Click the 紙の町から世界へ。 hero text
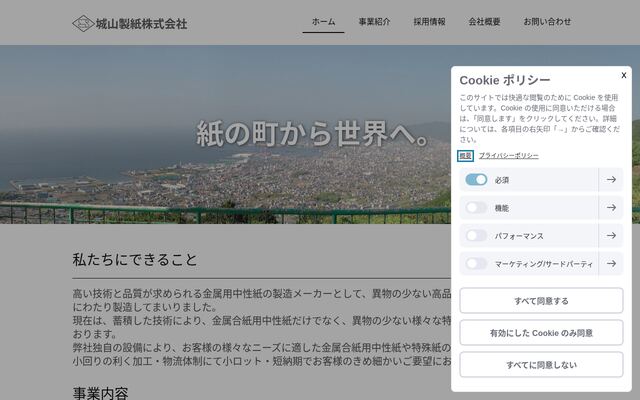640x400 pixels. tap(313, 133)
